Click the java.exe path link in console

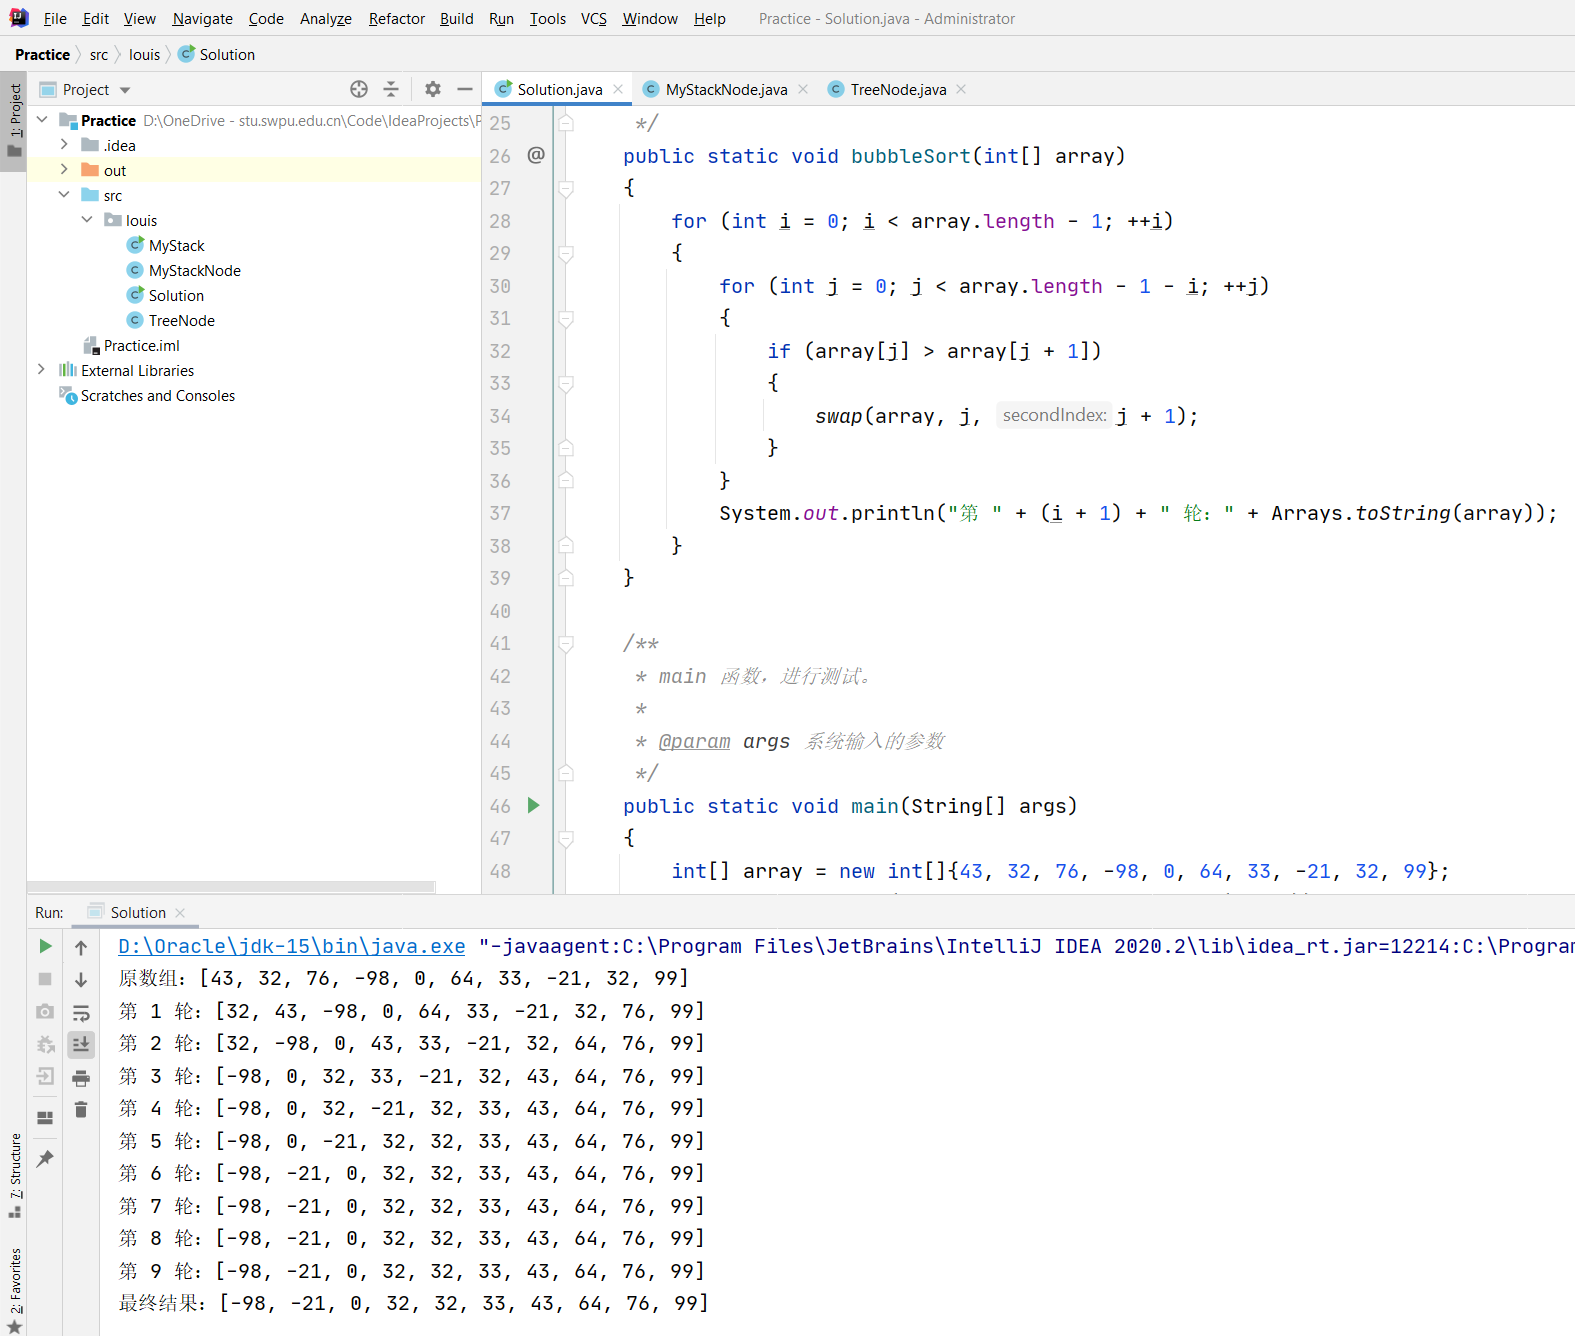pyautogui.click(x=292, y=946)
